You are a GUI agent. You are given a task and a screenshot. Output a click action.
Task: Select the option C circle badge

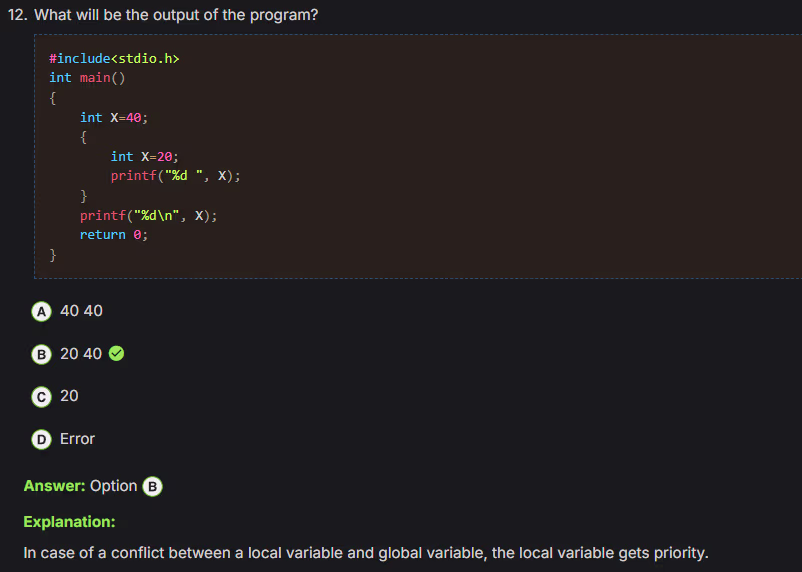click(x=41, y=396)
